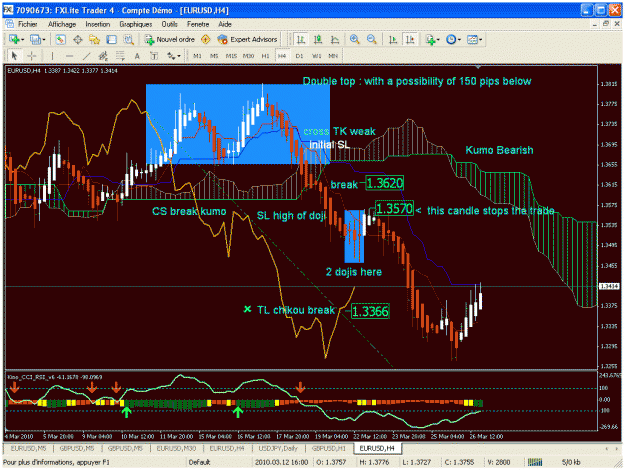Switch to USDJPY,Daily chart tab

(278, 448)
